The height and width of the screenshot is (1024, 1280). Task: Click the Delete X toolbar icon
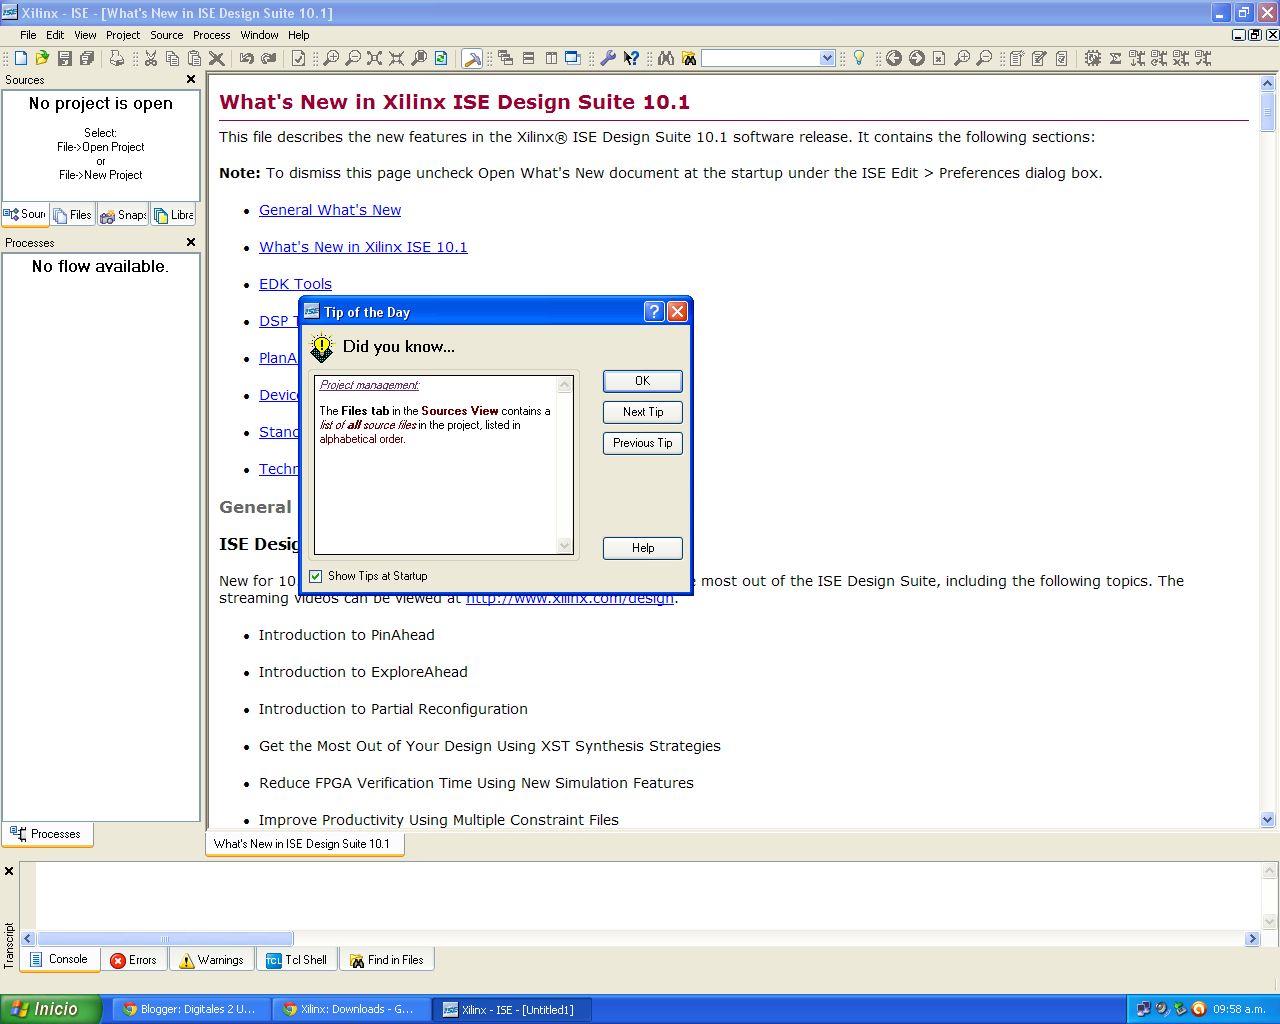[x=216, y=58]
